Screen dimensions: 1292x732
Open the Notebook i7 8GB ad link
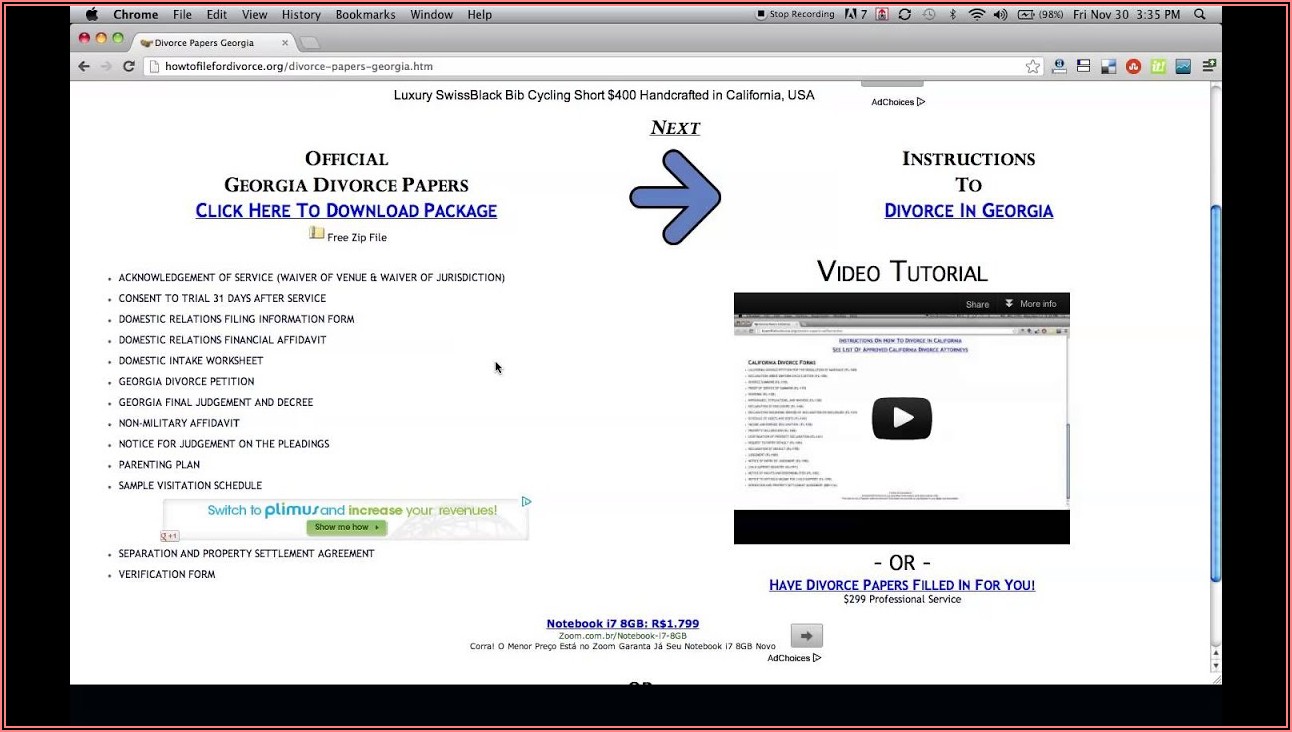click(623, 624)
